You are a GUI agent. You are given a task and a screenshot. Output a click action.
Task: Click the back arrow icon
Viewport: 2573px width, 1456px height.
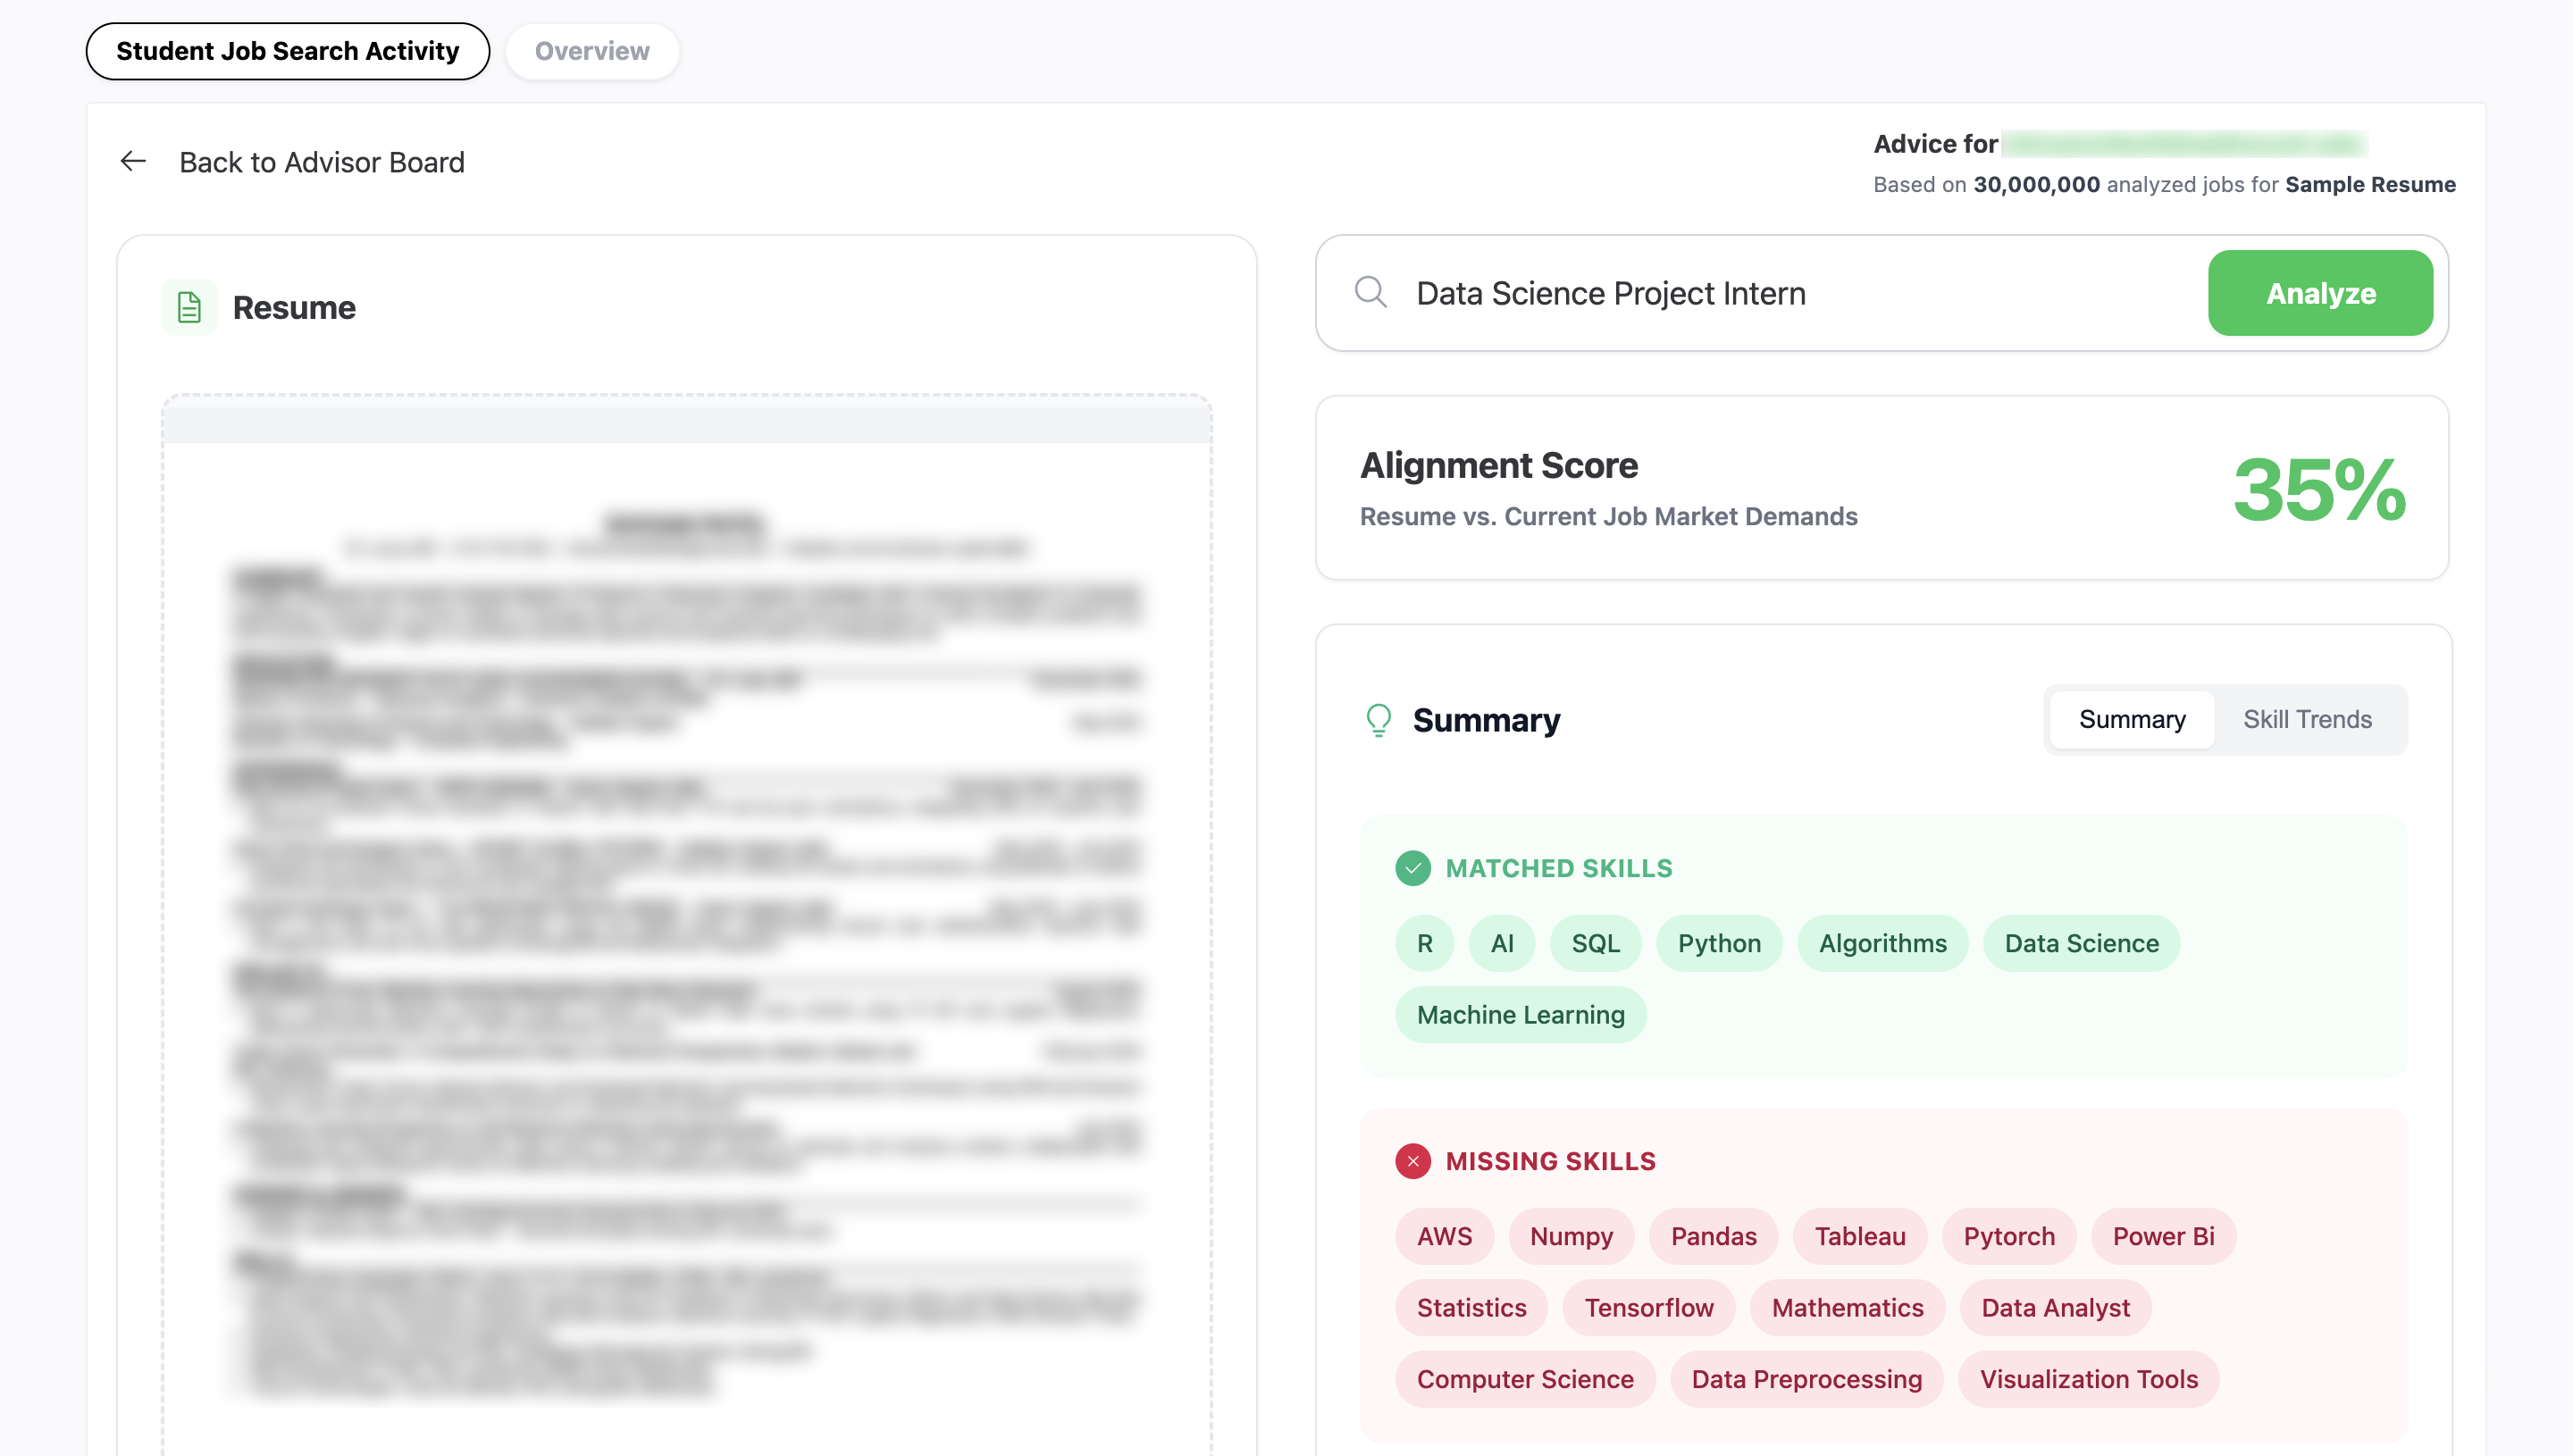133,161
